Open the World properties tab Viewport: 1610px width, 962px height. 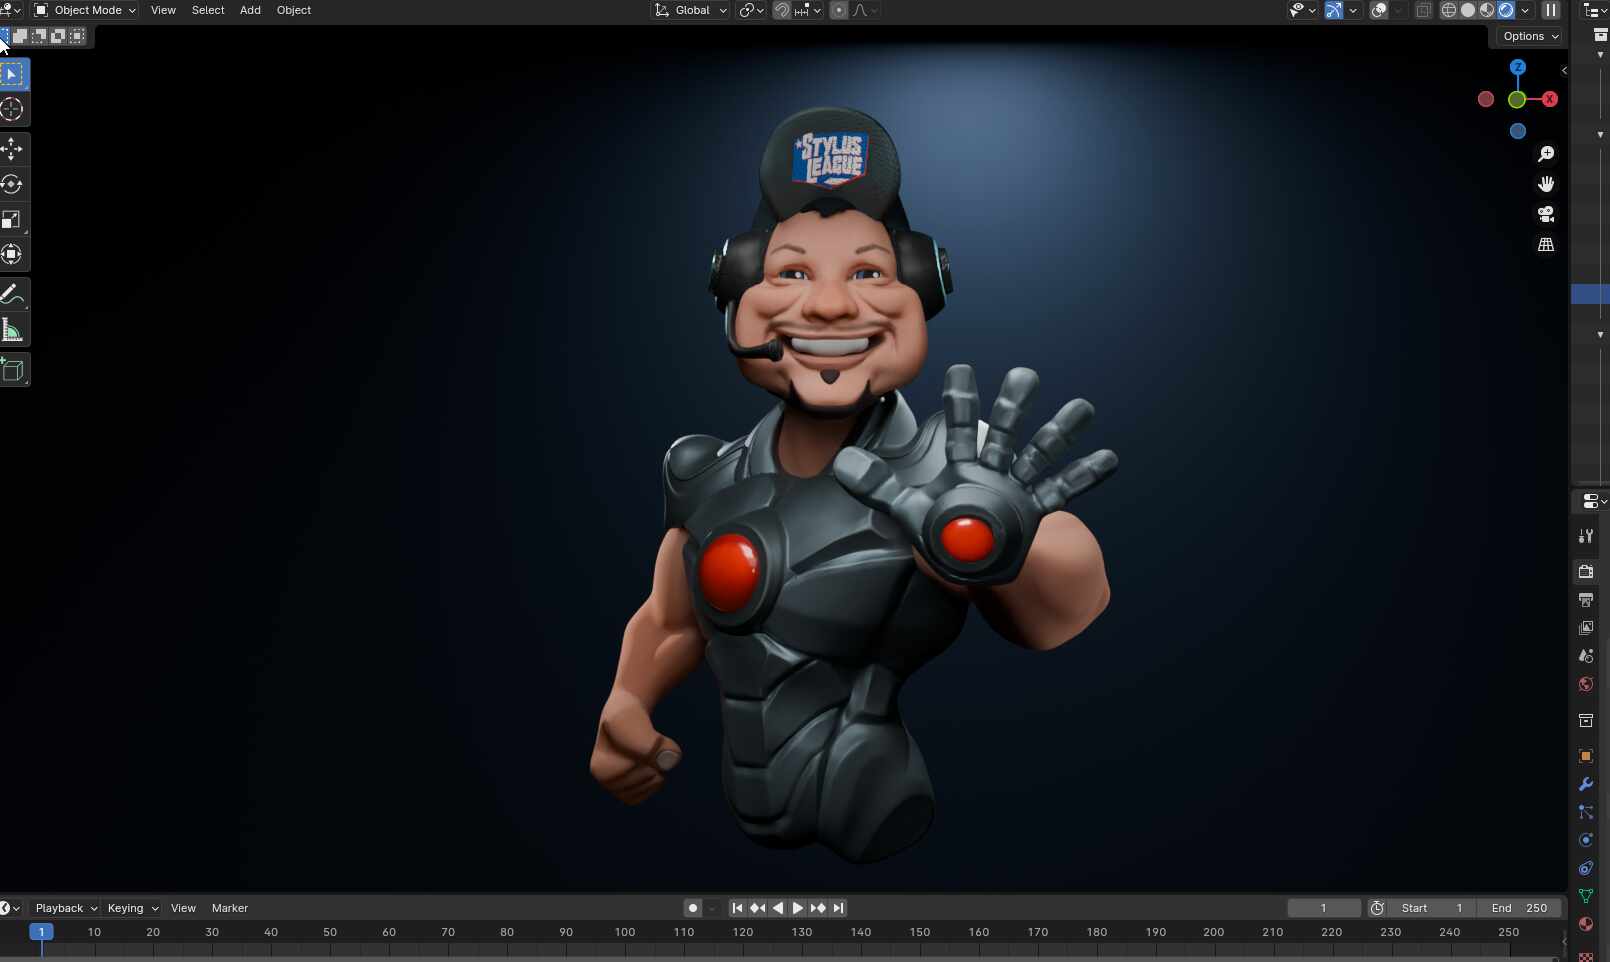[x=1586, y=684]
